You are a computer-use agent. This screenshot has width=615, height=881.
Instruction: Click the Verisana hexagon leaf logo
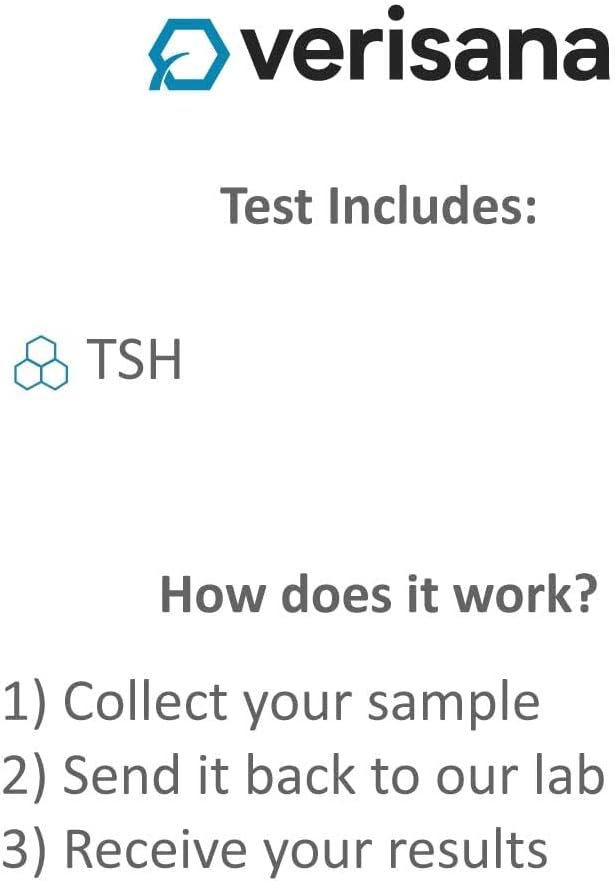click(x=189, y=56)
